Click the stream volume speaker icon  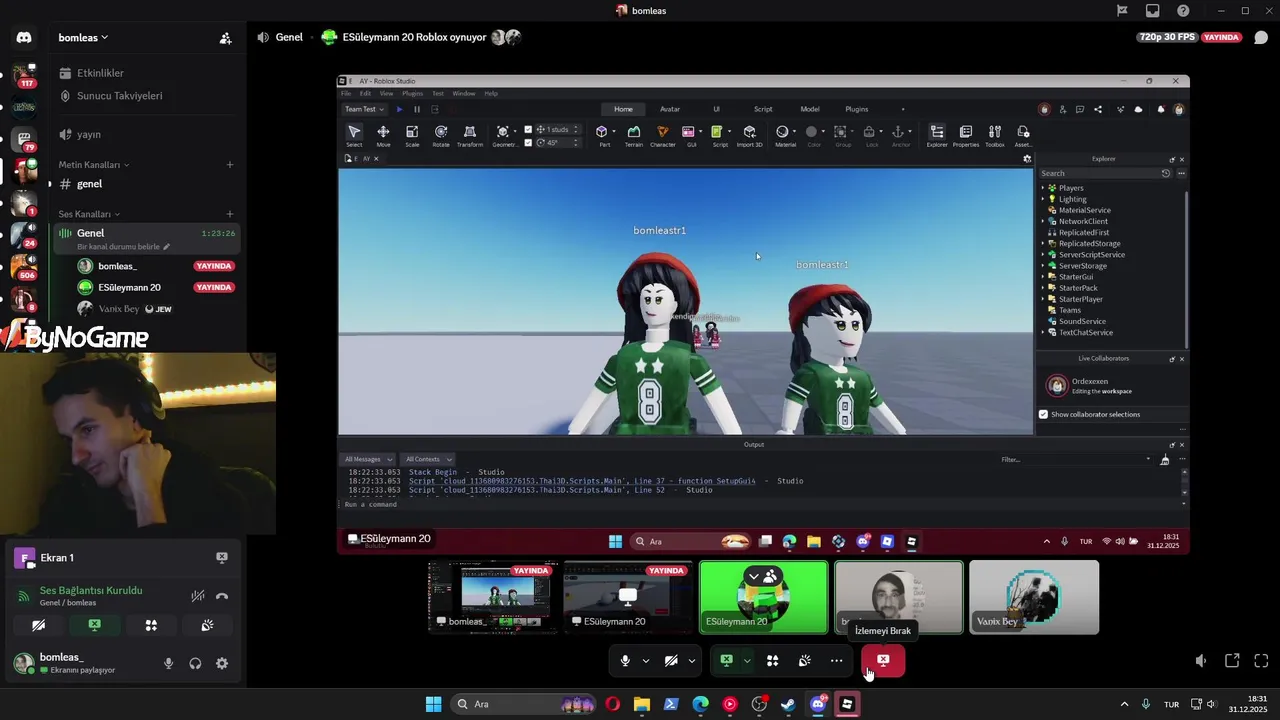point(1201,661)
